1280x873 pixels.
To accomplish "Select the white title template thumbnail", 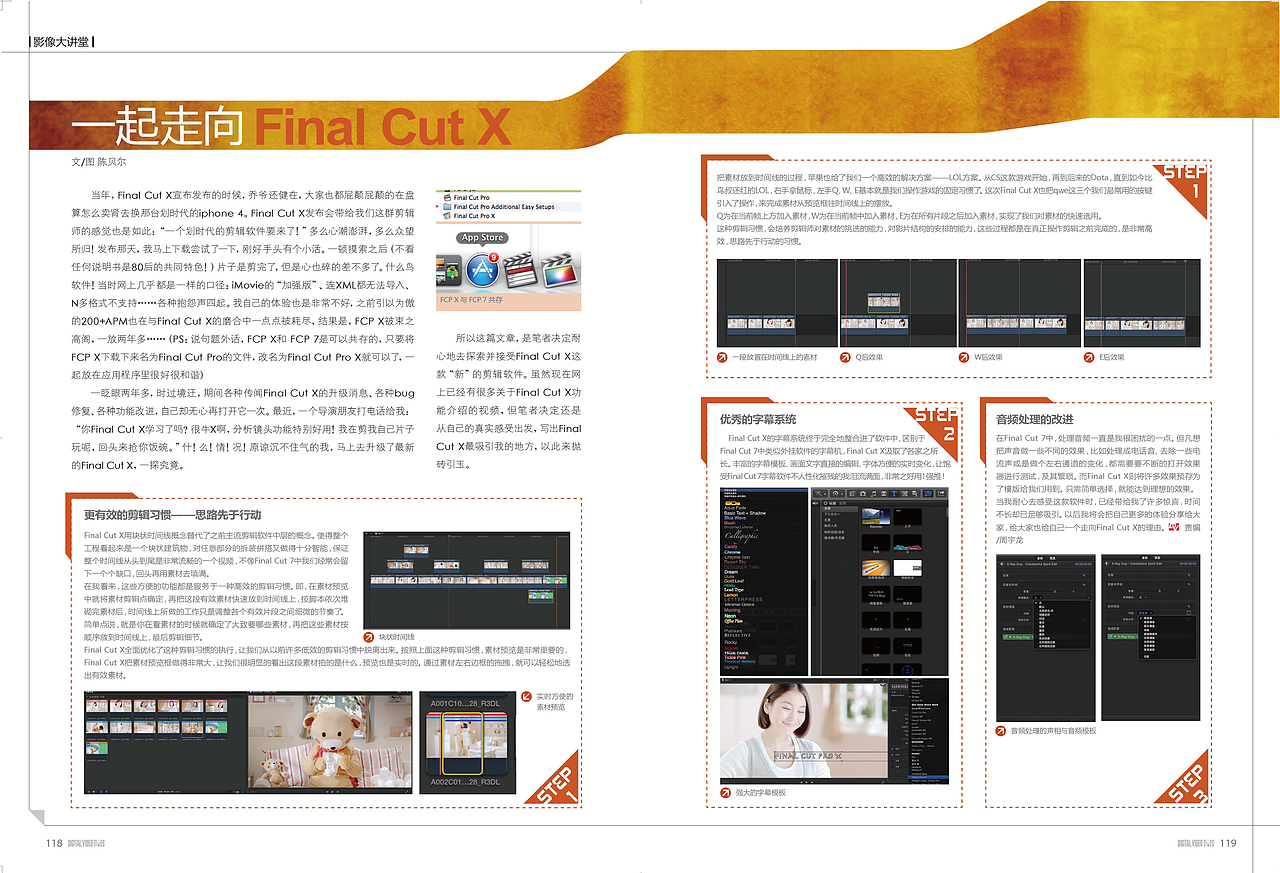I will point(908,568).
